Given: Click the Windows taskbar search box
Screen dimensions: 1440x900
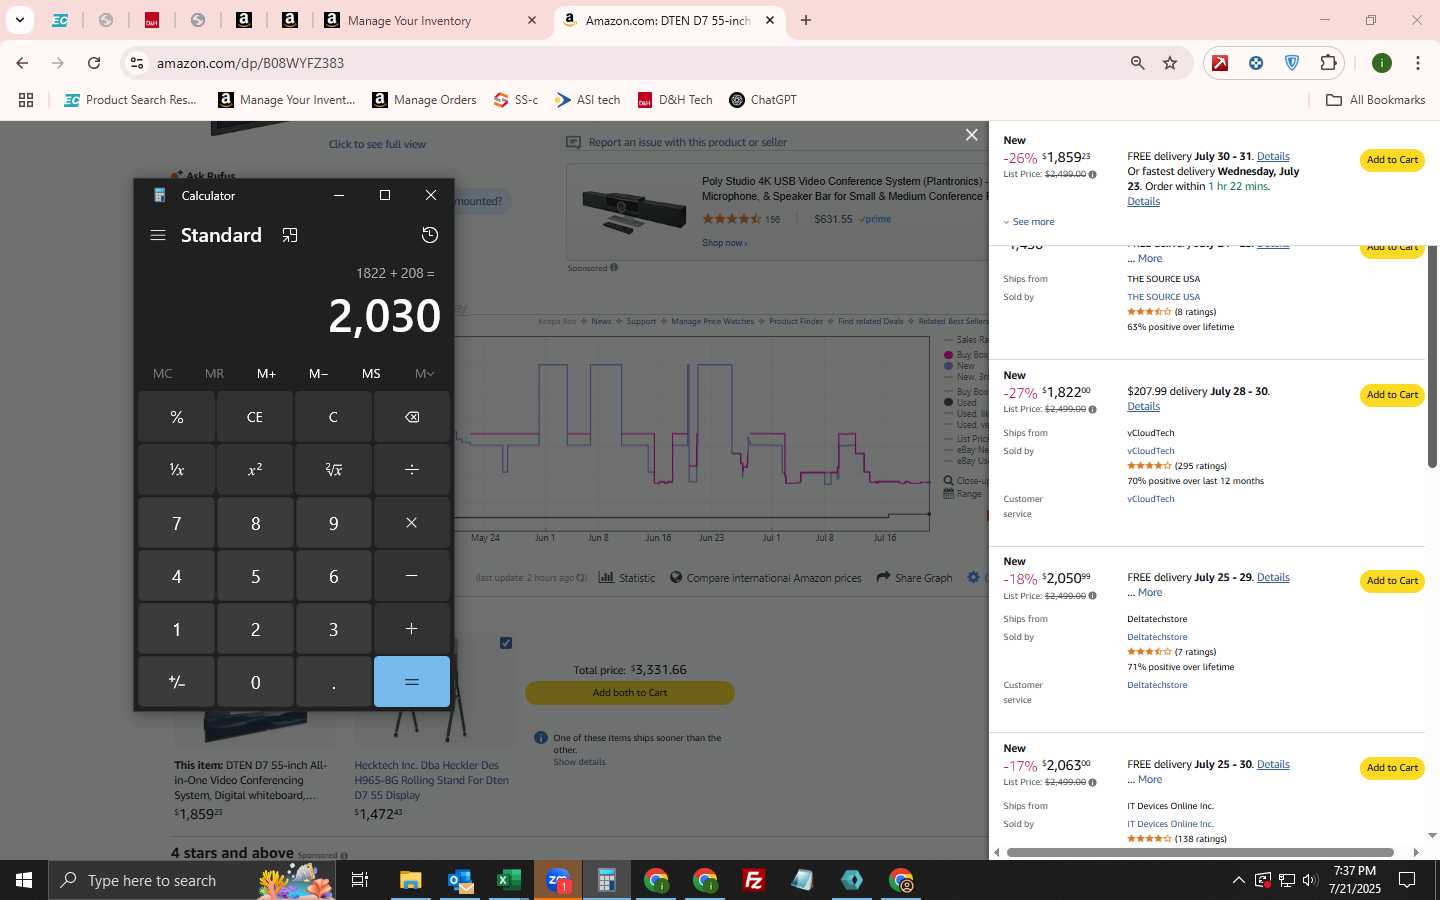Looking at the screenshot, I should [192, 880].
